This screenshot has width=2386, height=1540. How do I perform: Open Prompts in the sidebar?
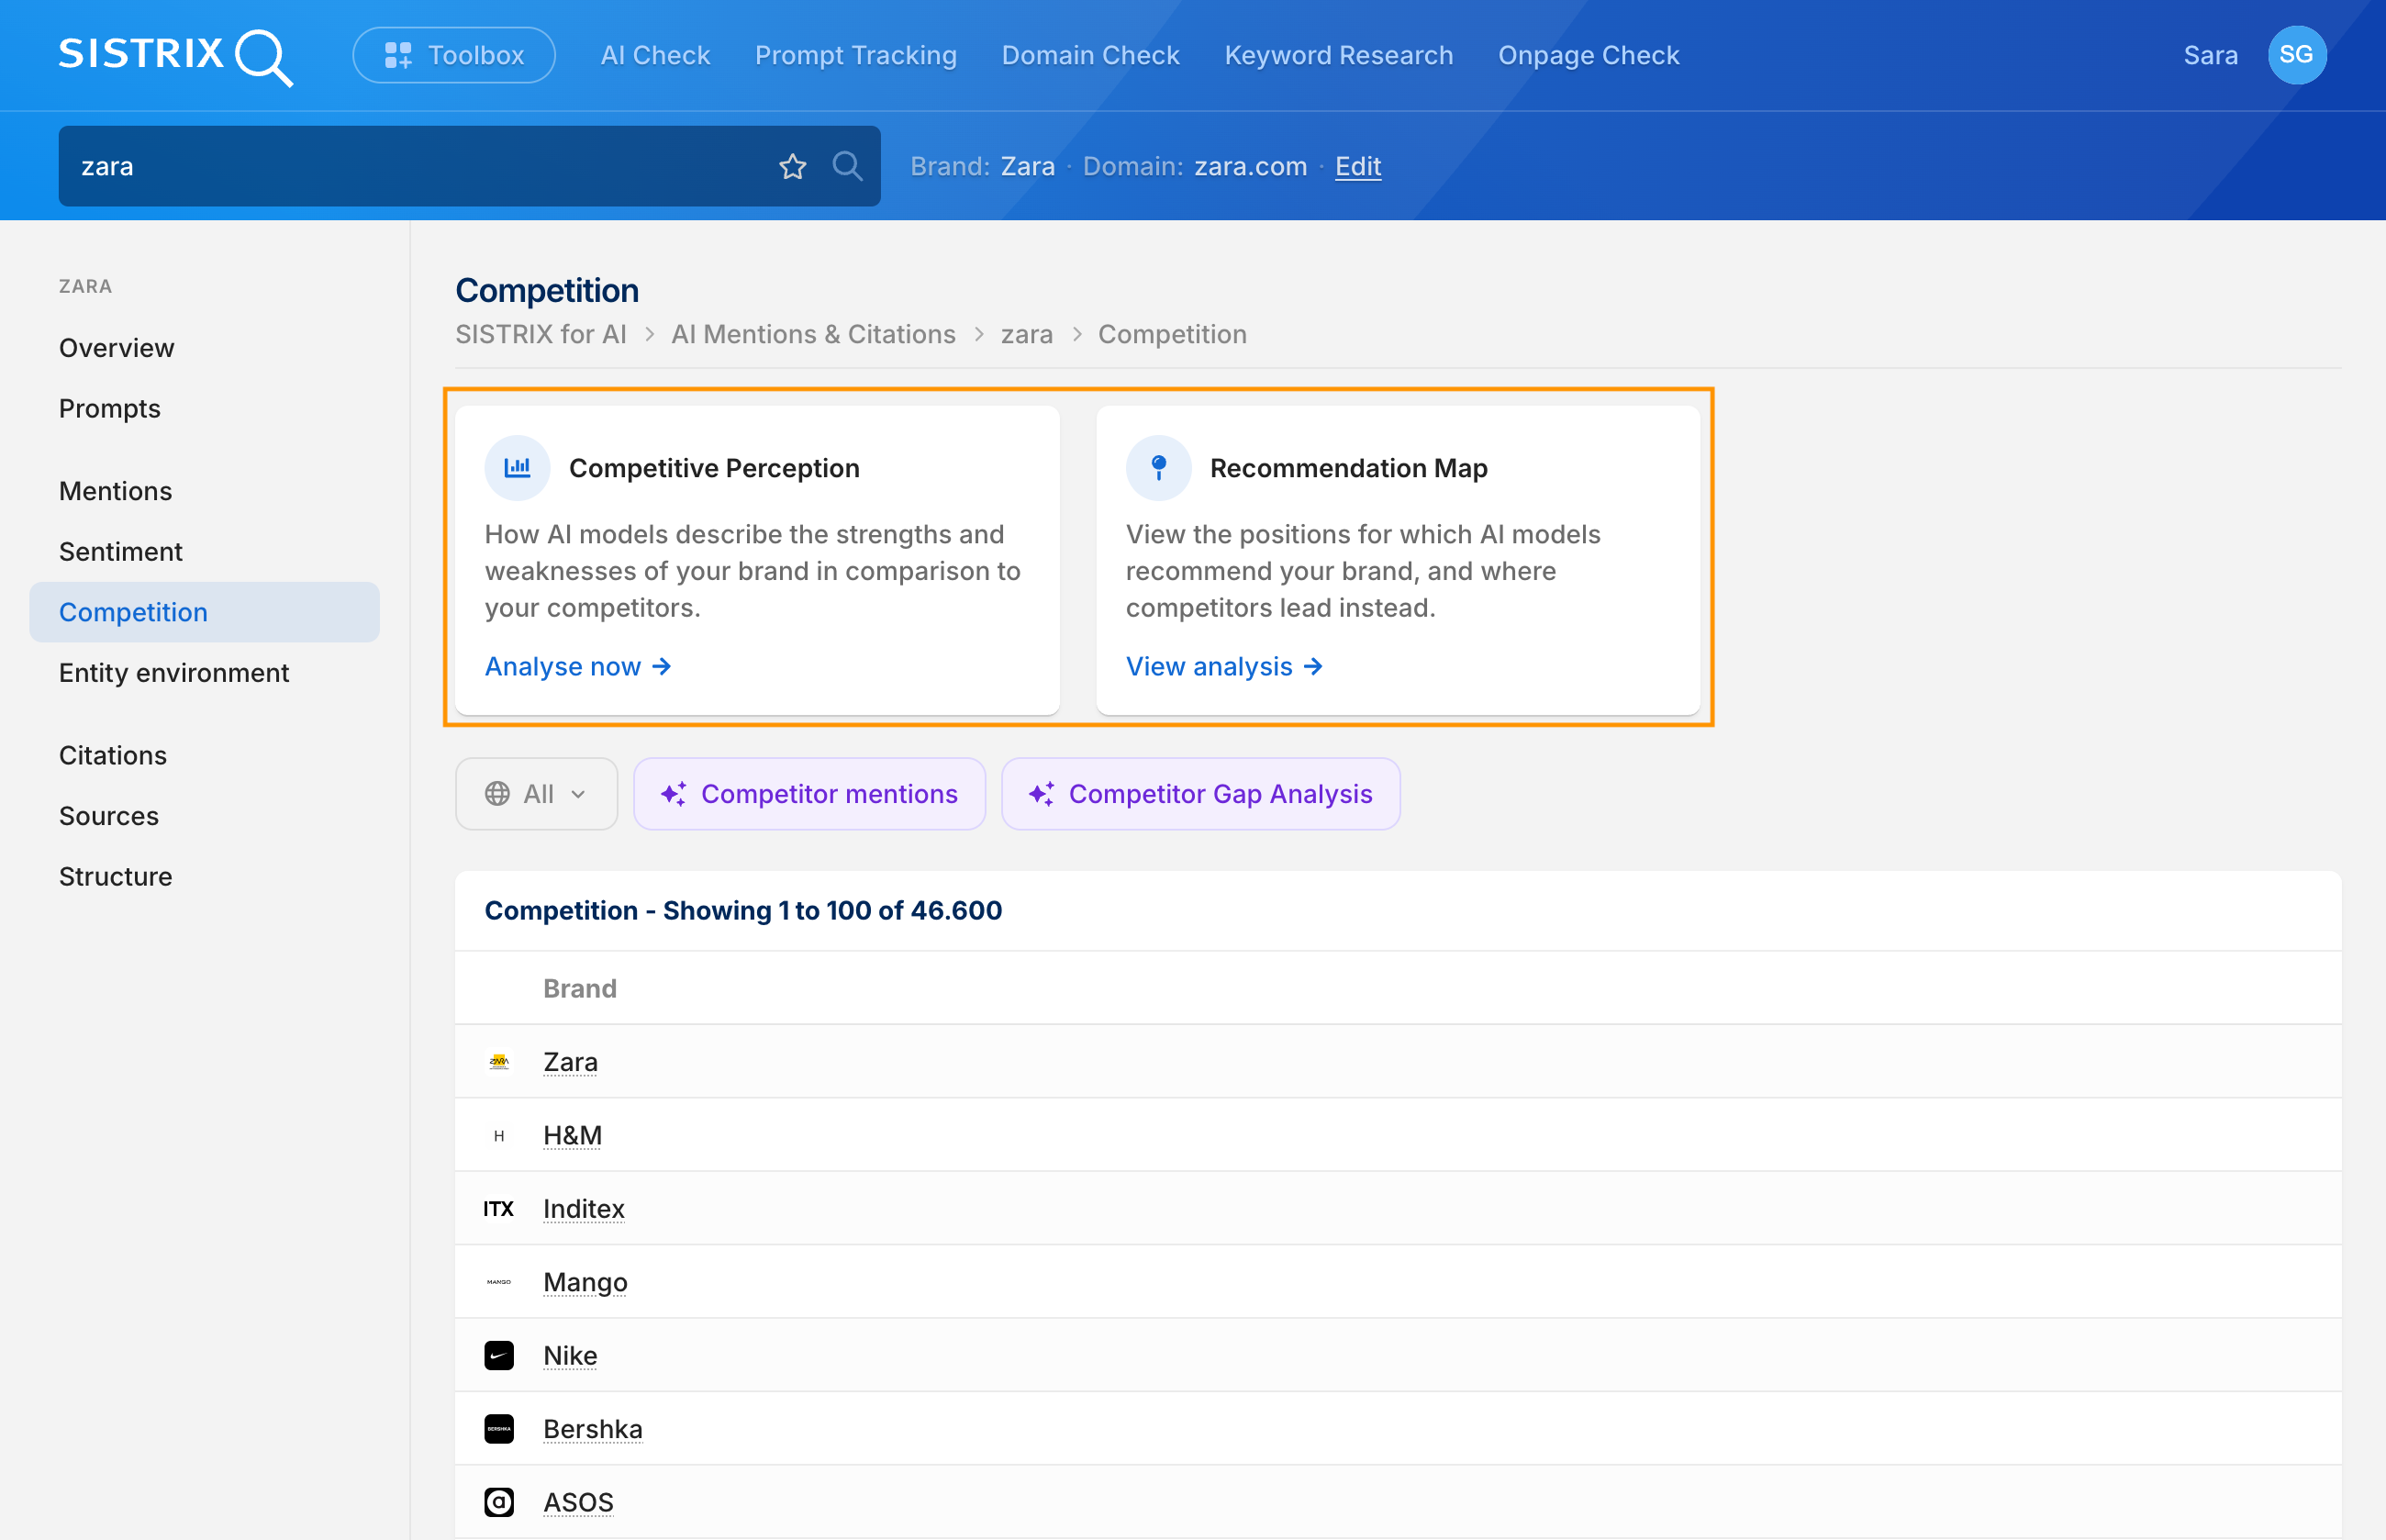[x=110, y=408]
